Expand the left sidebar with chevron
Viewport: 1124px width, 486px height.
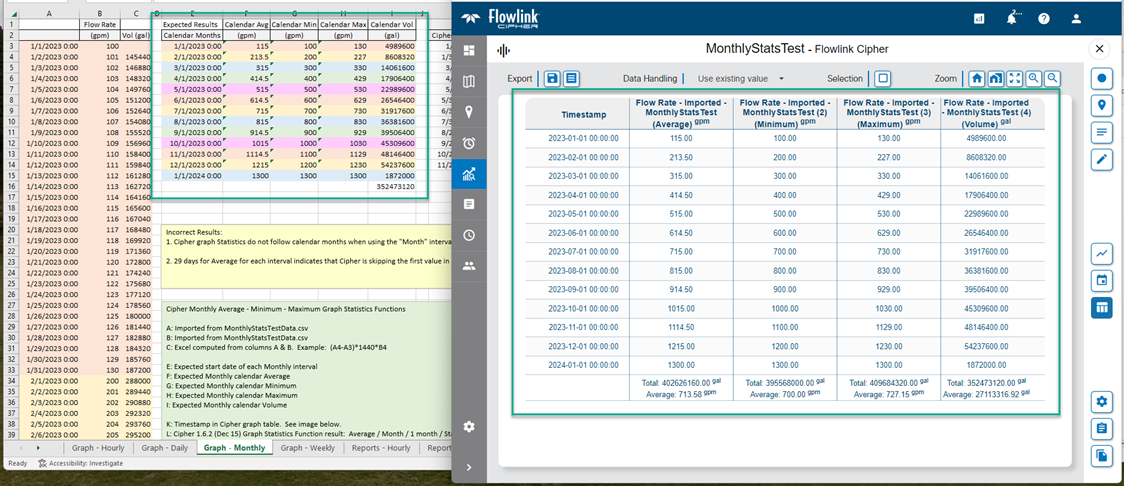point(468,467)
